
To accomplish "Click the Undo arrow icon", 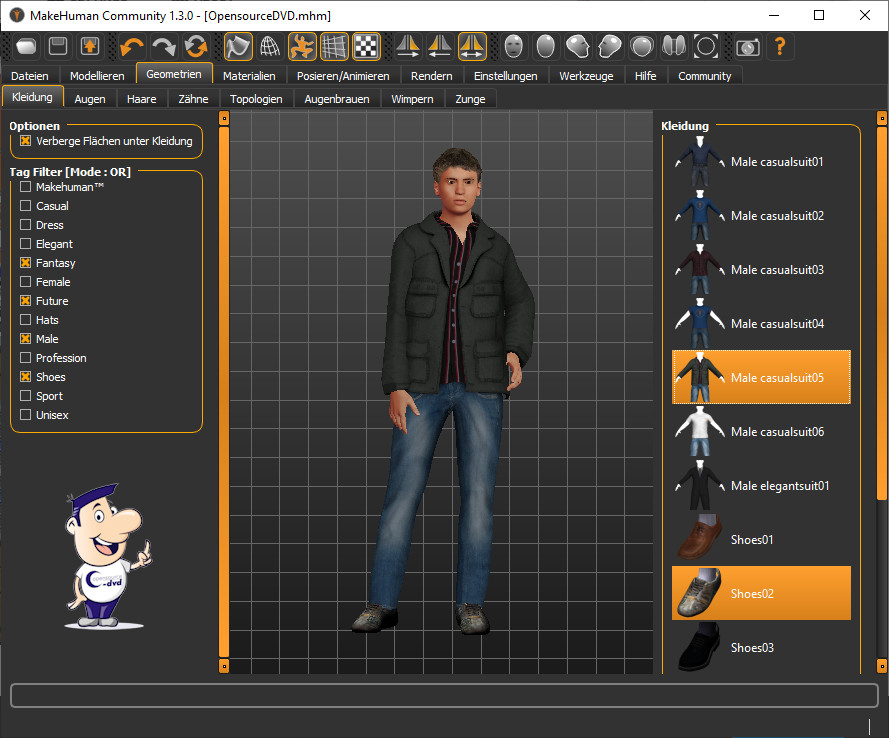I will pos(132,47).
